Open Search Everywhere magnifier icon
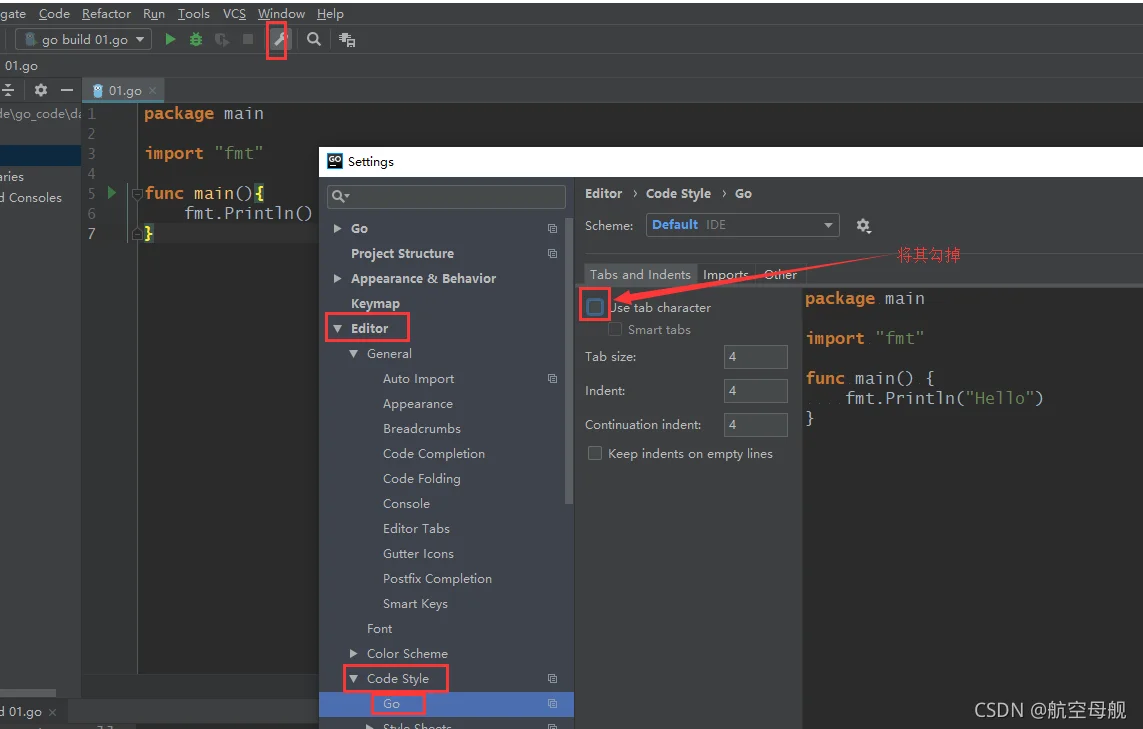 (x=313, y=39)
